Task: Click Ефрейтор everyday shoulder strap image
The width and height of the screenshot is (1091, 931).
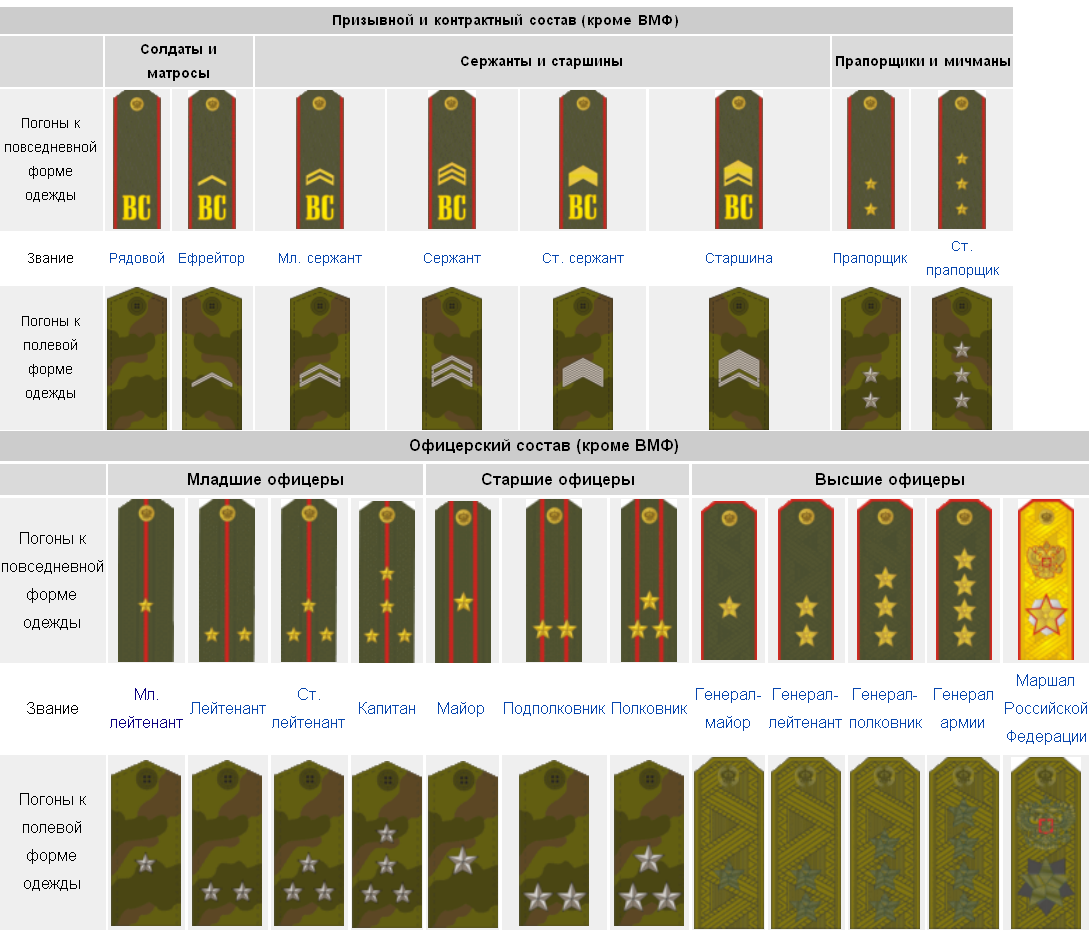Action: point(212,159)
